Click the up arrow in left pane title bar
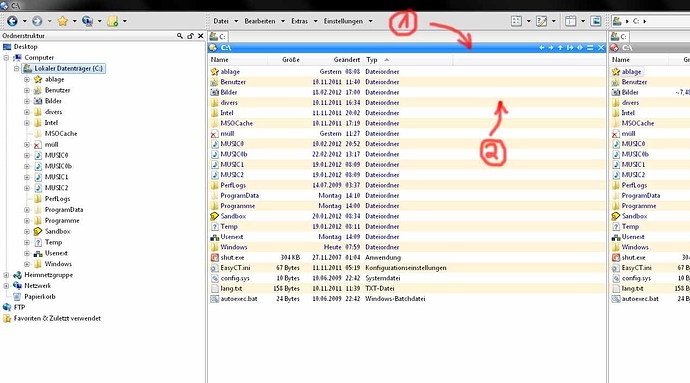Image resolution: width=690 pixels, height=383 pixels. coord(560,48)
